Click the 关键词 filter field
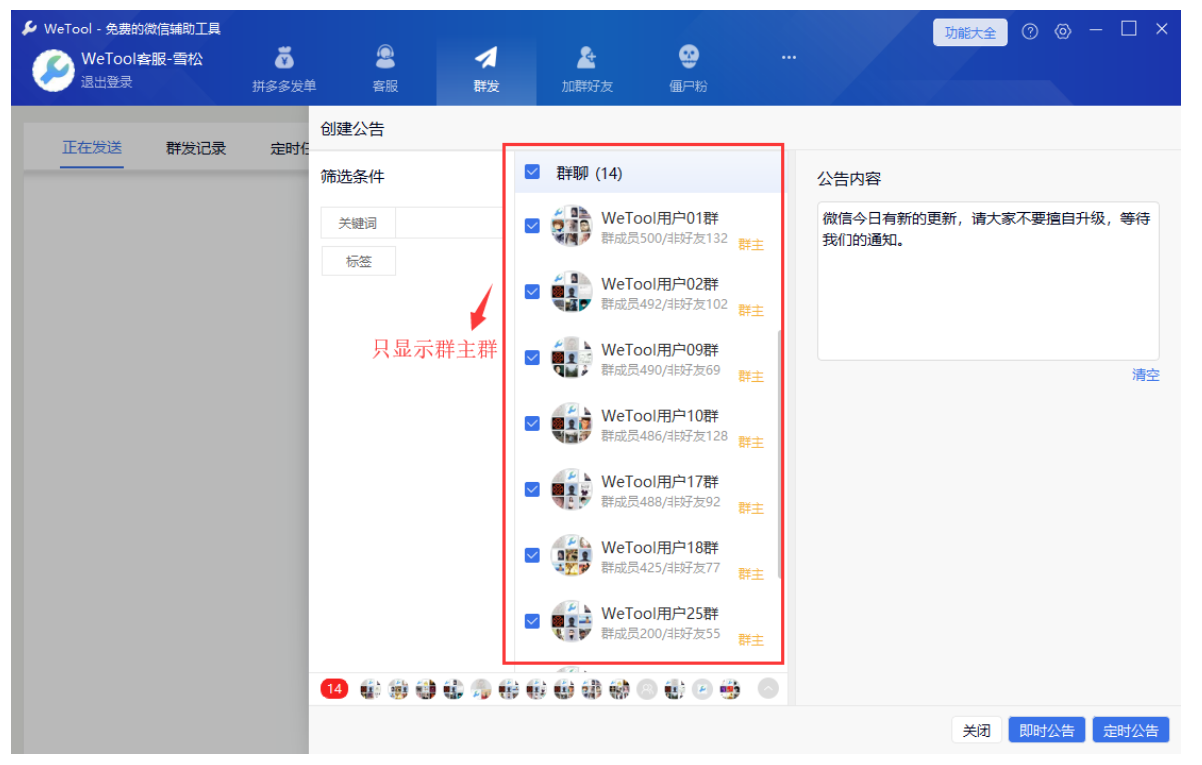Screen dimensions: 1202x765 pos(449,223)
